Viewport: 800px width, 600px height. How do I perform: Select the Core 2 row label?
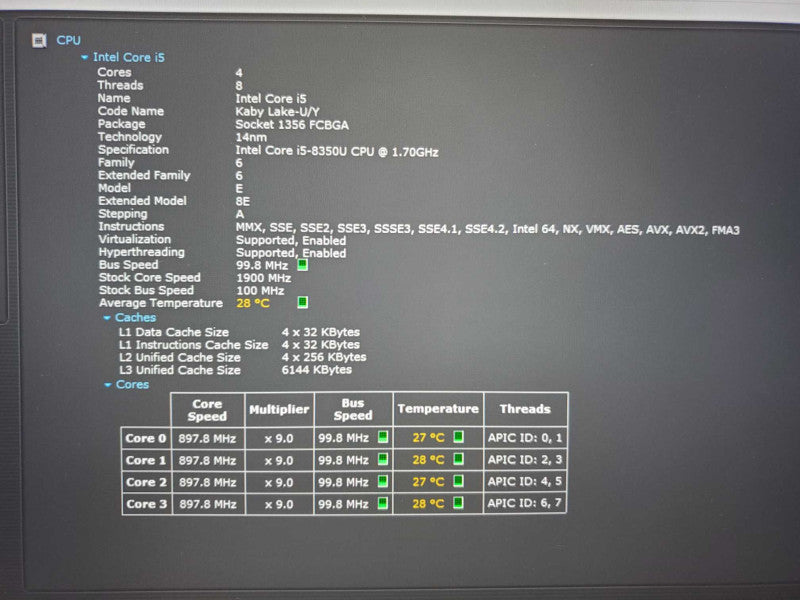146,483
